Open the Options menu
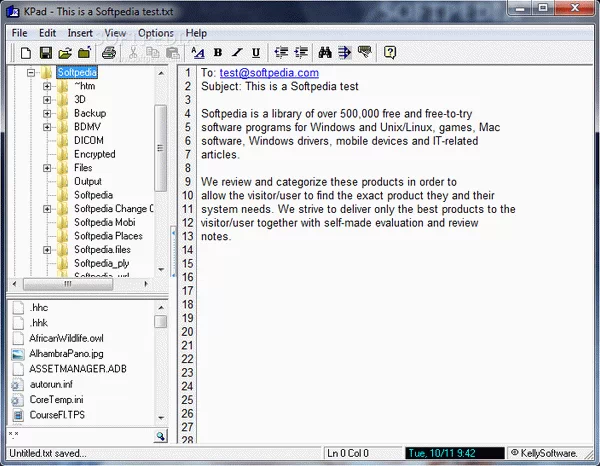 click(x=156, y=33)
